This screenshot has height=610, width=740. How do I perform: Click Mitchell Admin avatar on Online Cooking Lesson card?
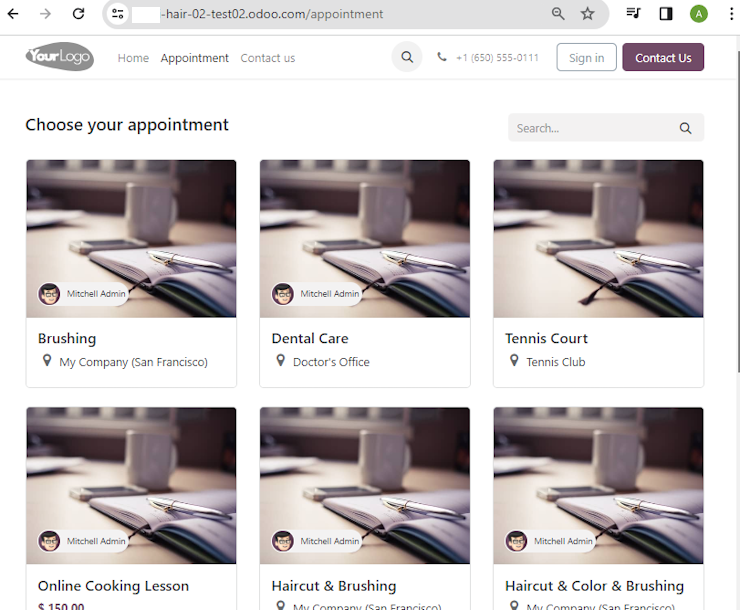click(x=49, y=541)
